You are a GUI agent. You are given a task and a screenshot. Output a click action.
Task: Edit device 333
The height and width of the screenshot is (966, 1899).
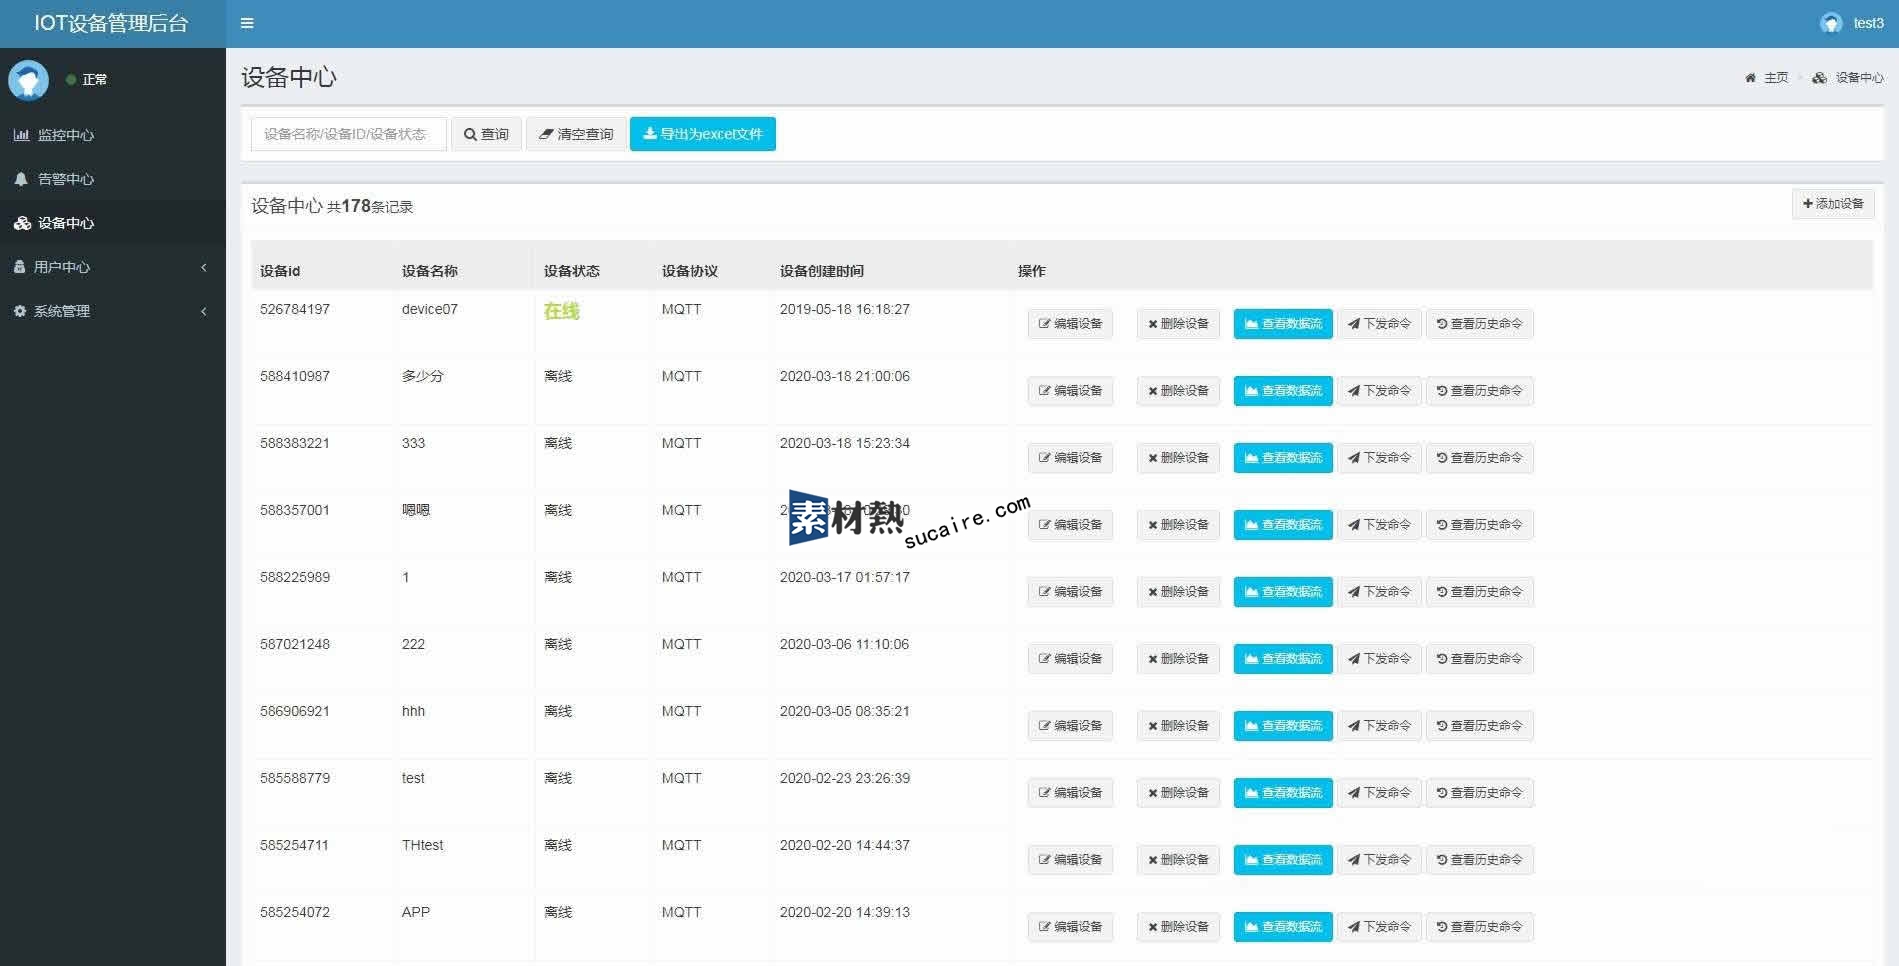[1070, 458]
